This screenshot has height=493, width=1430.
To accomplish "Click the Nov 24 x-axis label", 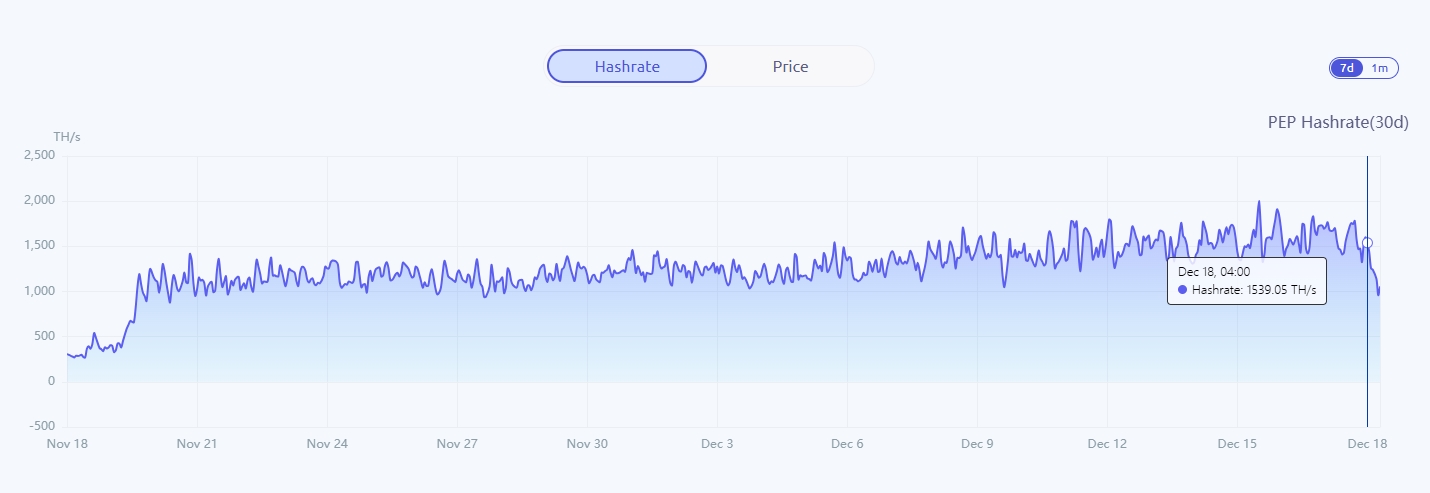I will pos(327,443).
